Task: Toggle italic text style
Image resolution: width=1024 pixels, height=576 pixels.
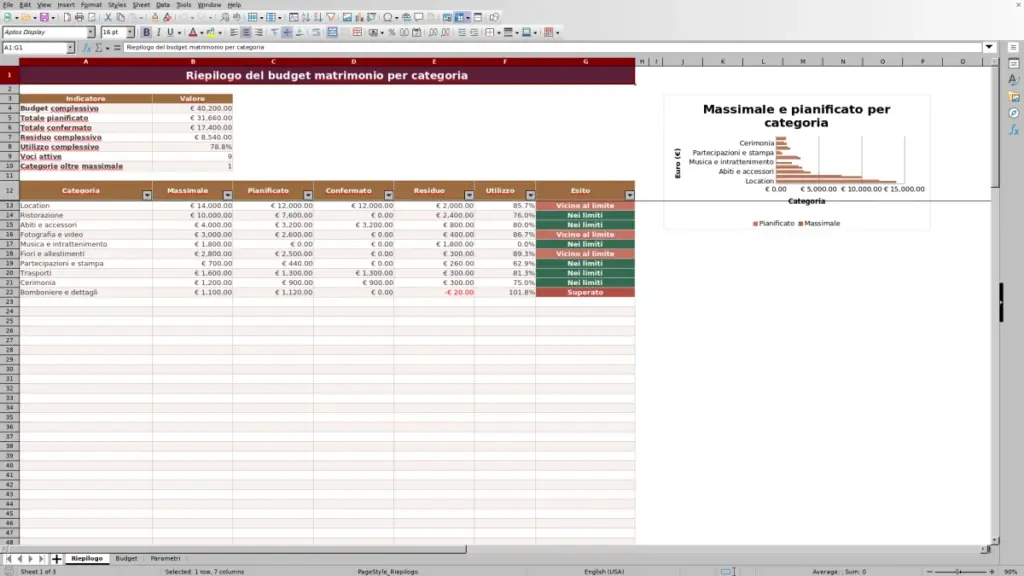Action: click(159, 32)
